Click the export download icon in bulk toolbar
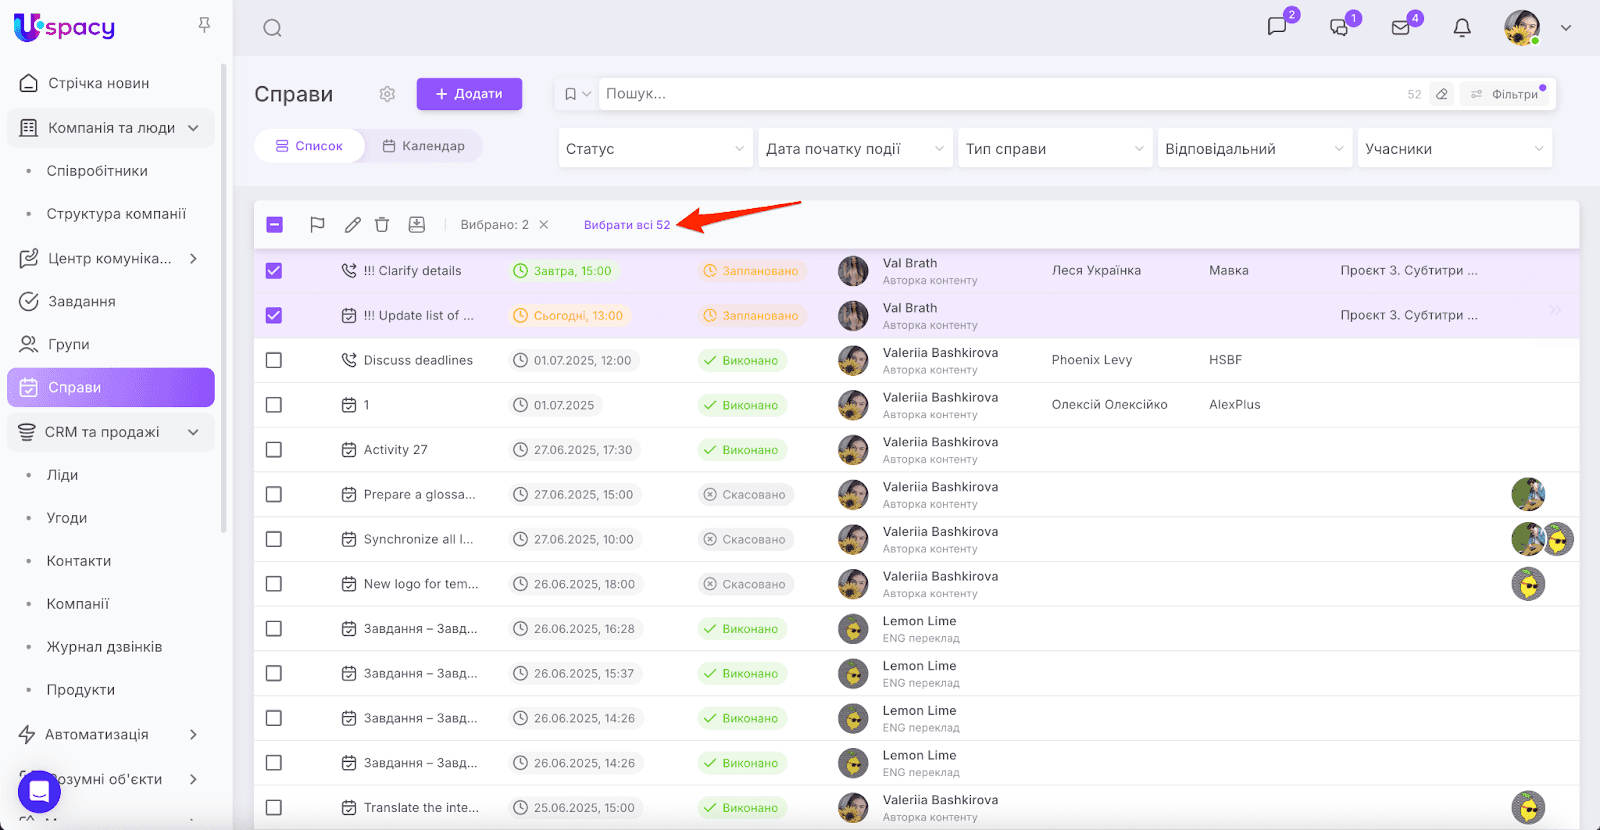This screenshot has height=830, width=1600. [417, 225]
